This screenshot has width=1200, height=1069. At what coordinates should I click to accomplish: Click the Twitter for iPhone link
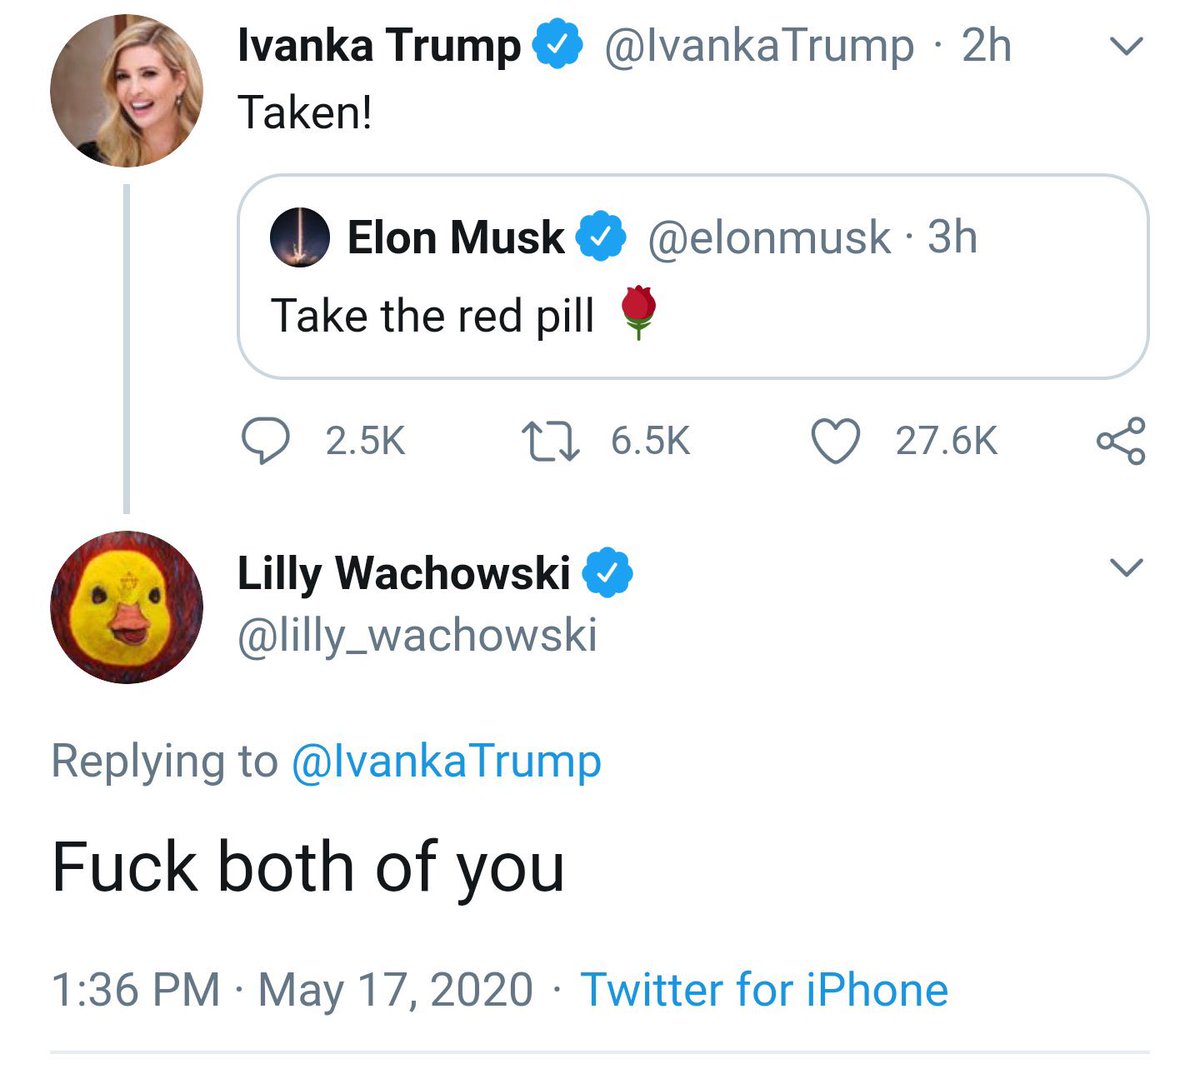pyautogui.click(x=764, y=990)
